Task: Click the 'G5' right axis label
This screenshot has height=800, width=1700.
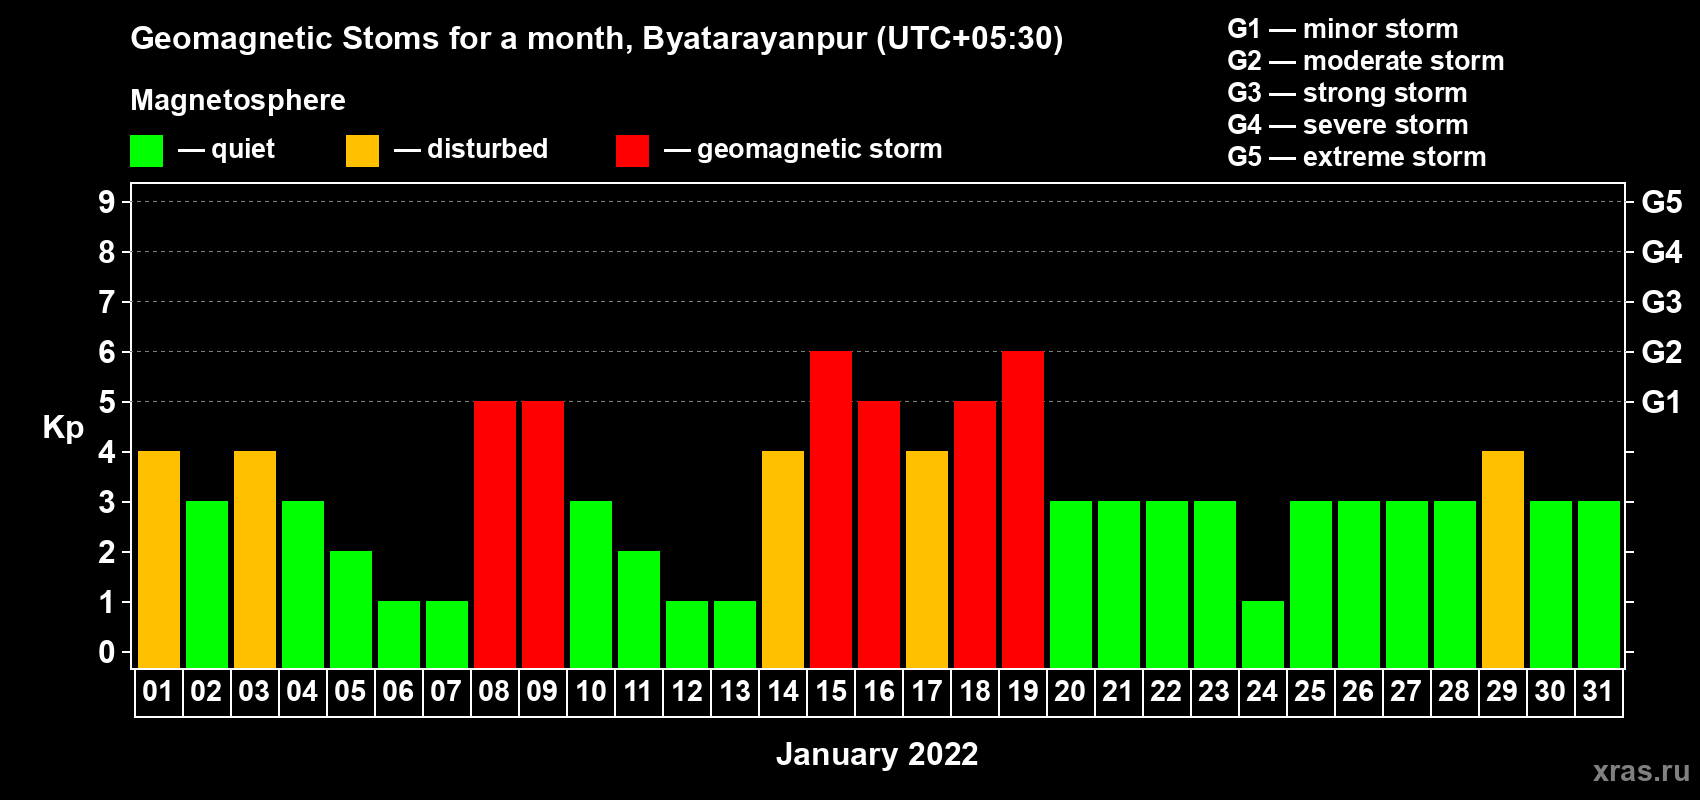Action: [1661, 202]
